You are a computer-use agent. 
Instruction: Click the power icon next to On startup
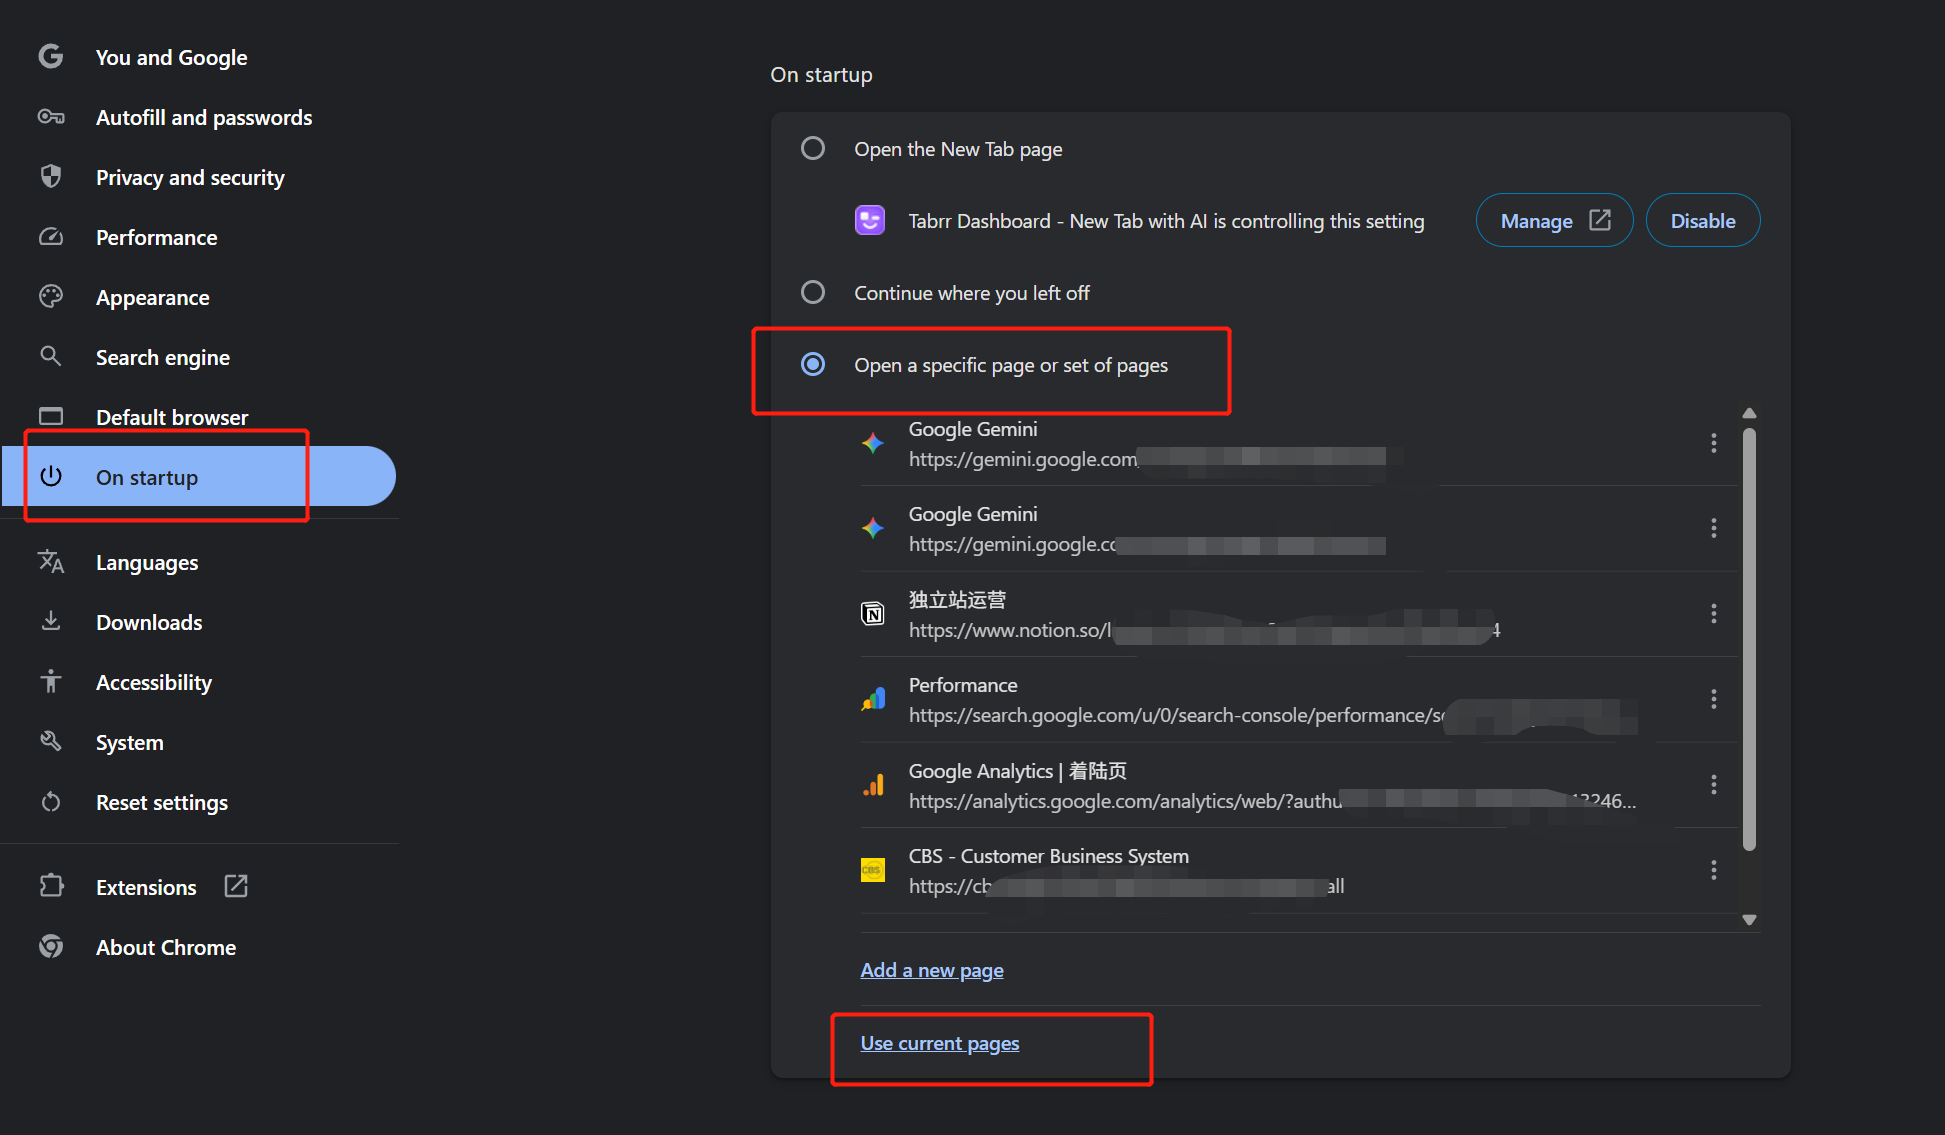click(x=51, y=476)
